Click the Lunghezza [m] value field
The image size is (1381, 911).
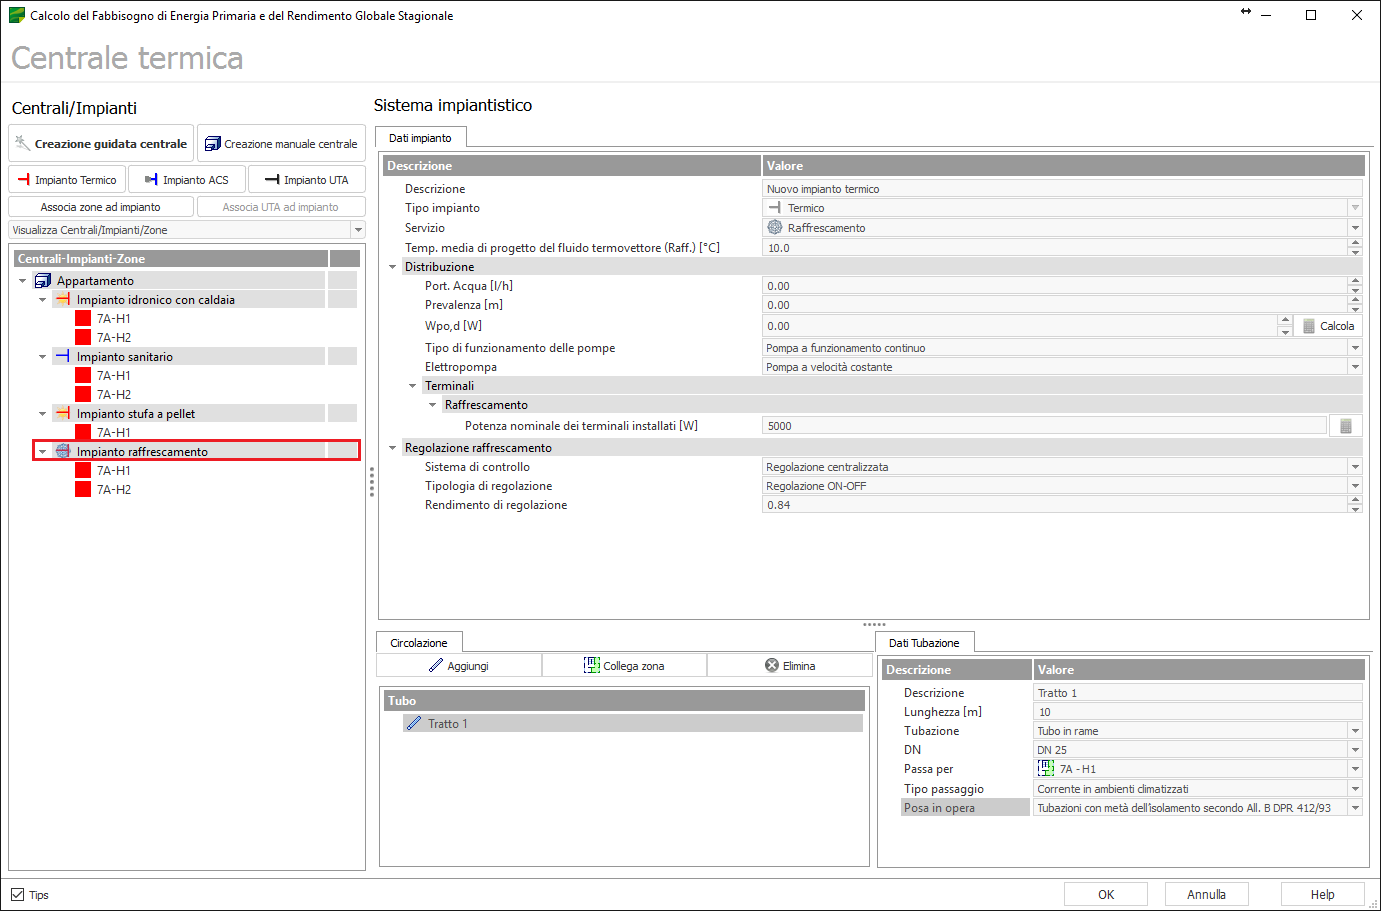coord(1196,712)
